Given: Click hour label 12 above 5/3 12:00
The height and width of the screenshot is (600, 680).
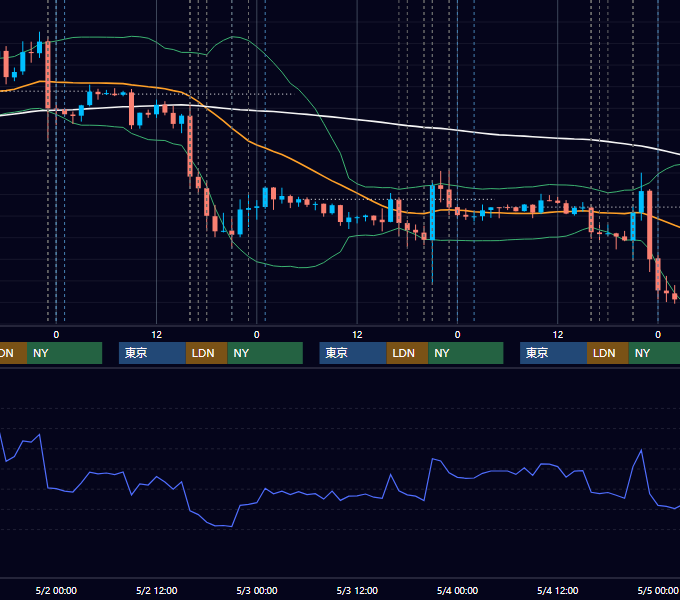Looking at the screenshot, I should click(x=357, y=335).
